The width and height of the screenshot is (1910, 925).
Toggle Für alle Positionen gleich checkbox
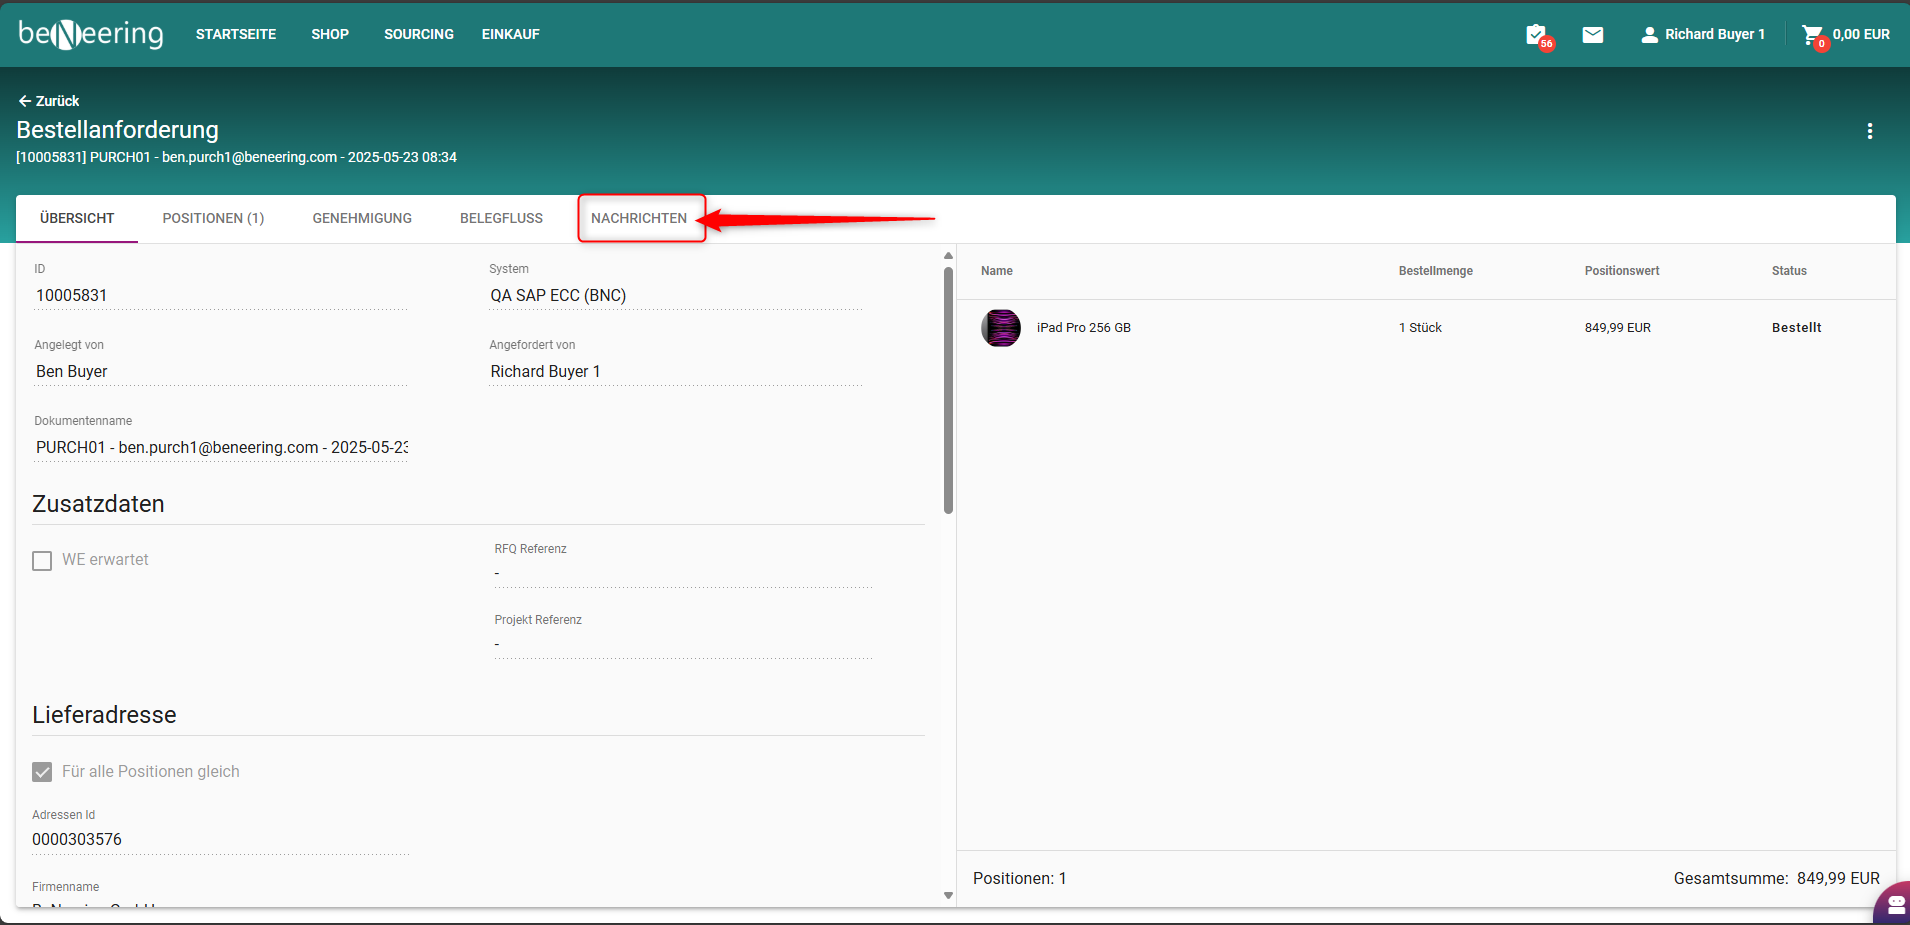pyautogui.click(x=42, y=772)
